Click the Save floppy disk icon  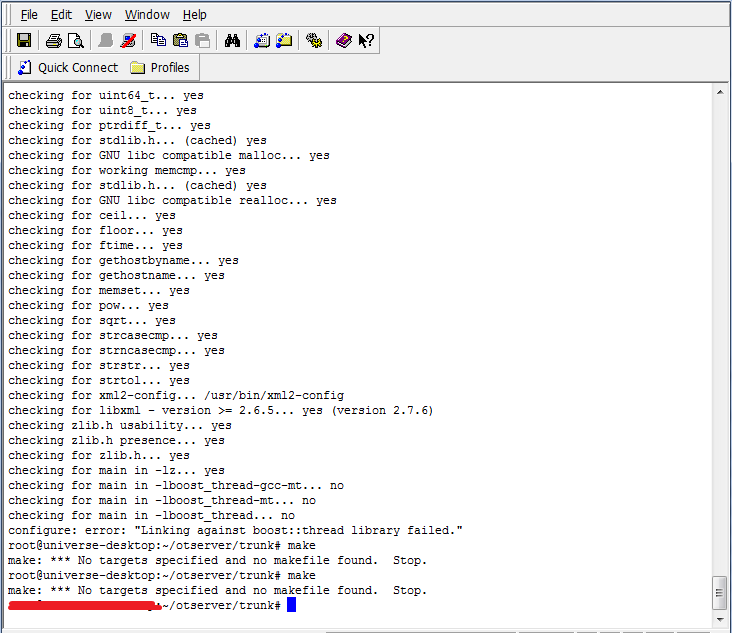coord(24,41)
